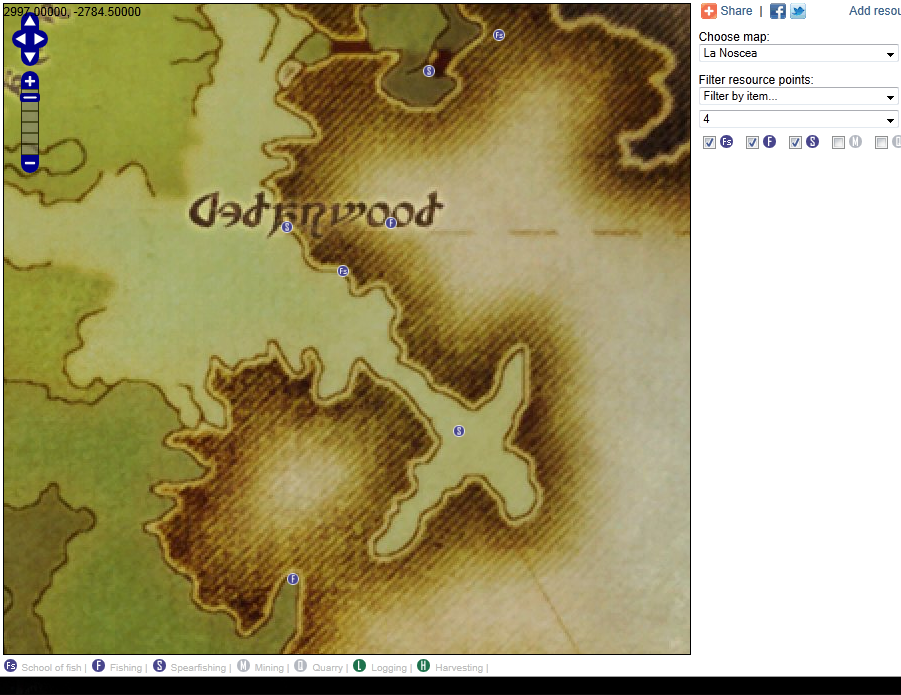The image size is (901, 695).
Task: Share the map on Twitter
Action: pyautogui.click(x=797, y=11)
